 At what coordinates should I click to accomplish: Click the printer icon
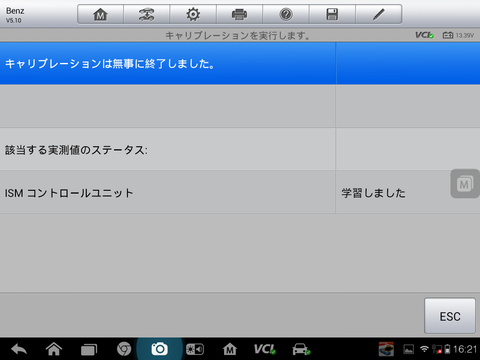click(x=239, y=14)
